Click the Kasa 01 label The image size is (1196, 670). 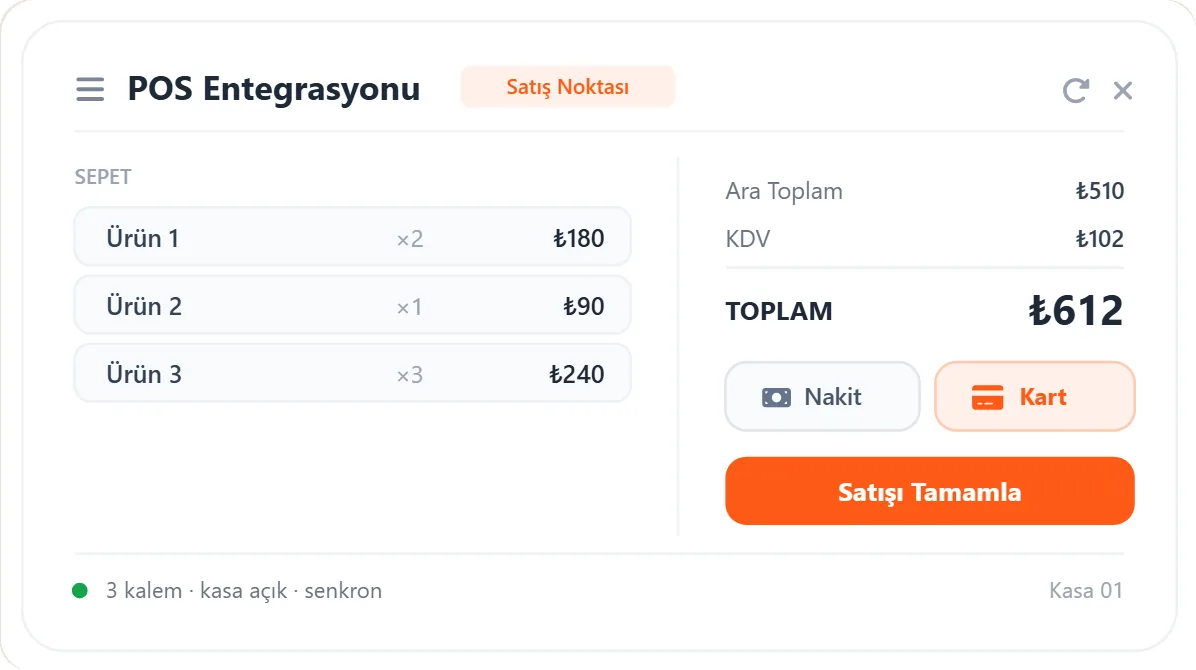click(x=1085, y=591)
